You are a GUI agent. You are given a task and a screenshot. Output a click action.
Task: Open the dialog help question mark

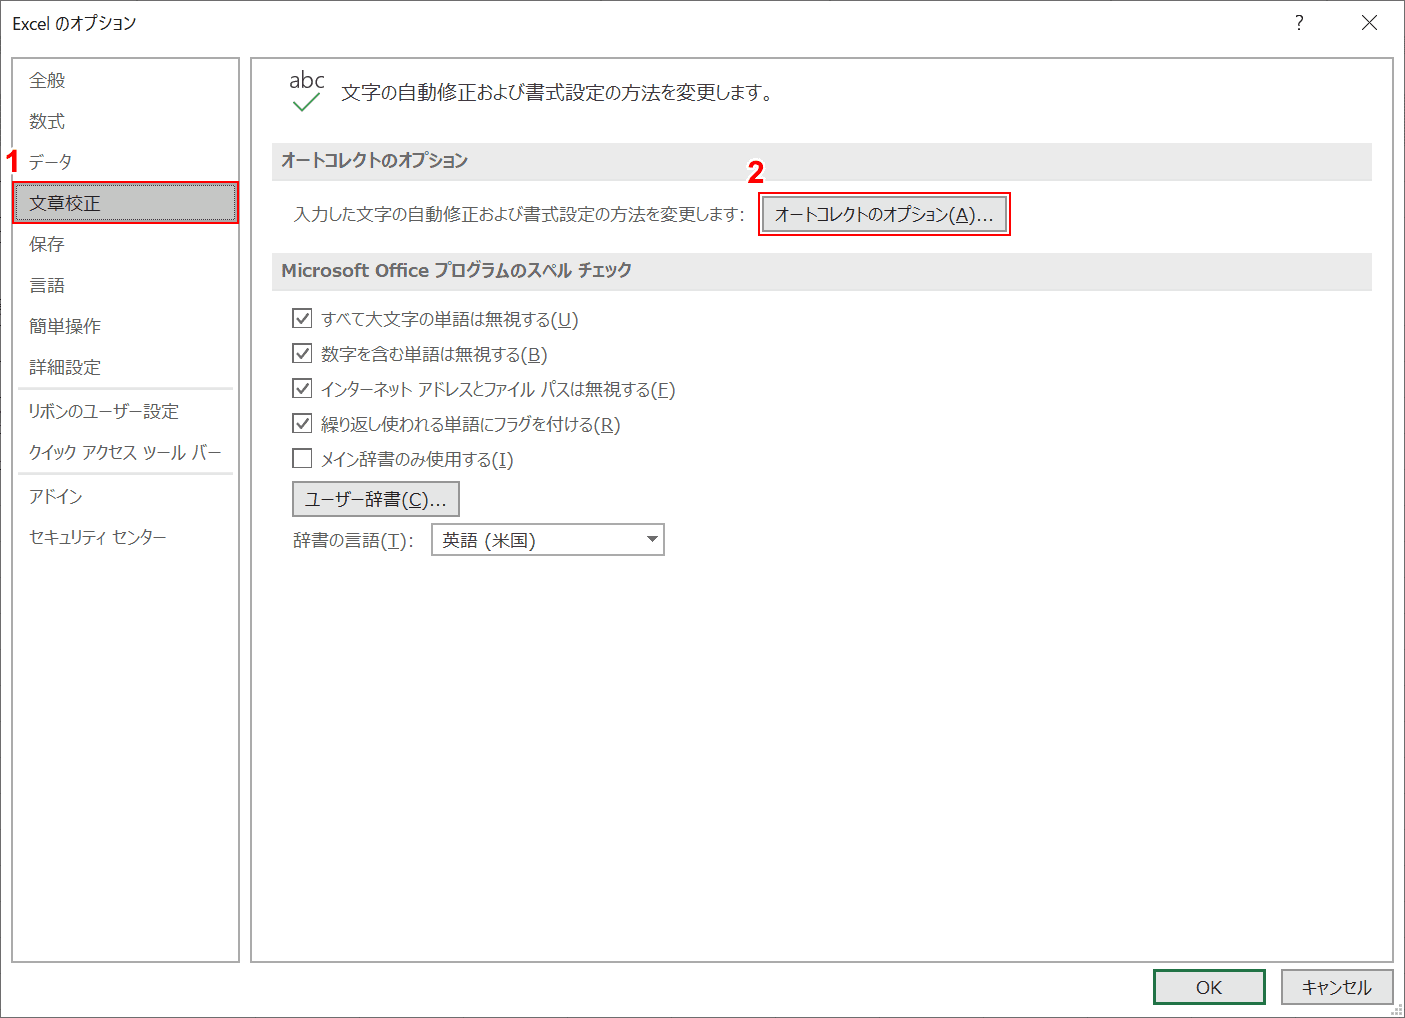[1299, 23]
